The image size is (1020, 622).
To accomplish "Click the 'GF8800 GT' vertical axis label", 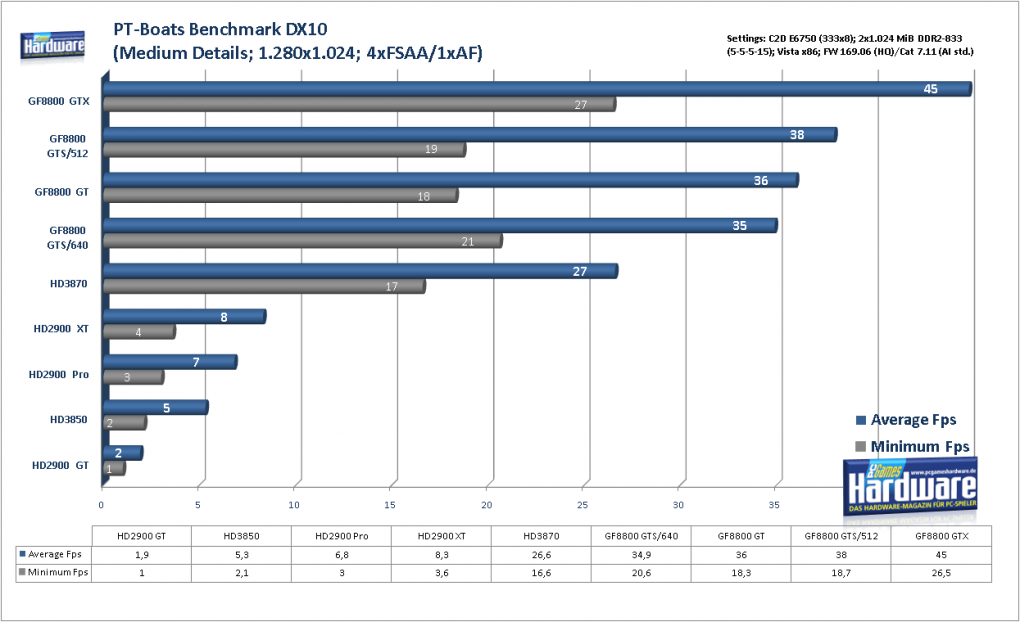I will click(x=62, y=192).
